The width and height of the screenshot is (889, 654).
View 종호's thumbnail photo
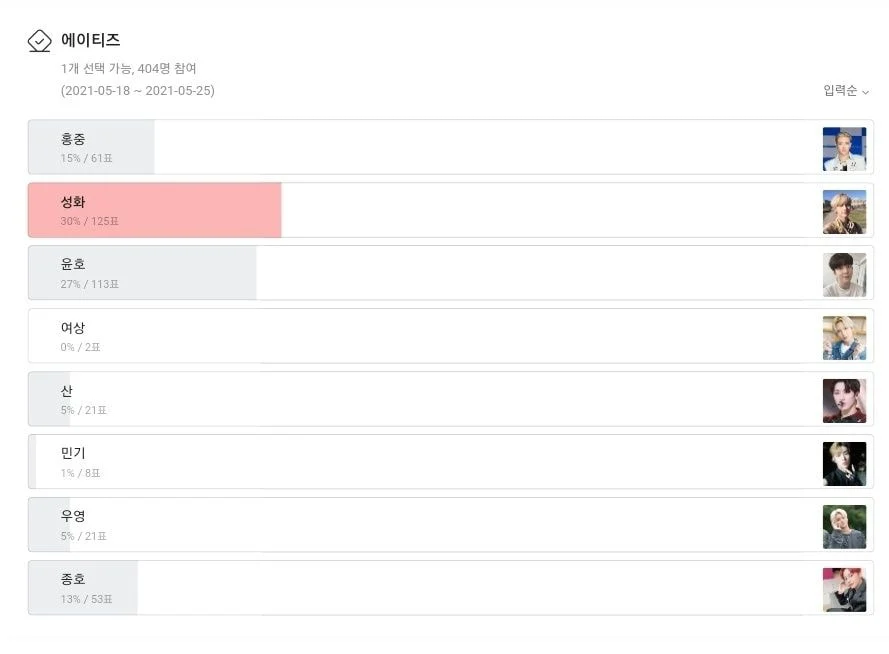[x=844, y=589]
